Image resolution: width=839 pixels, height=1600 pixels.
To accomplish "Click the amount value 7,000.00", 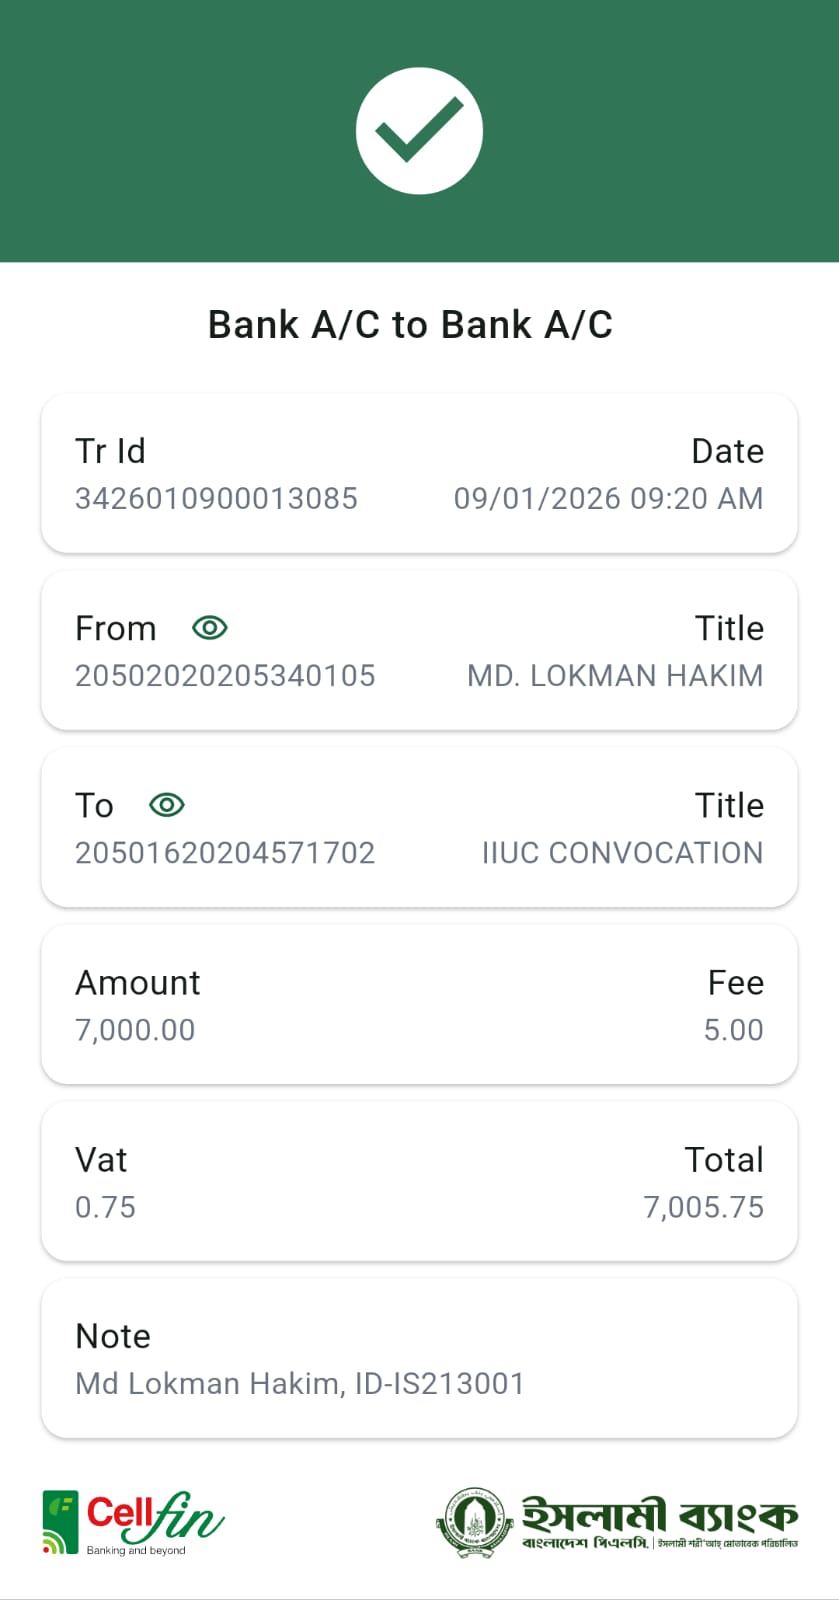I will (x=135, y=1030).
